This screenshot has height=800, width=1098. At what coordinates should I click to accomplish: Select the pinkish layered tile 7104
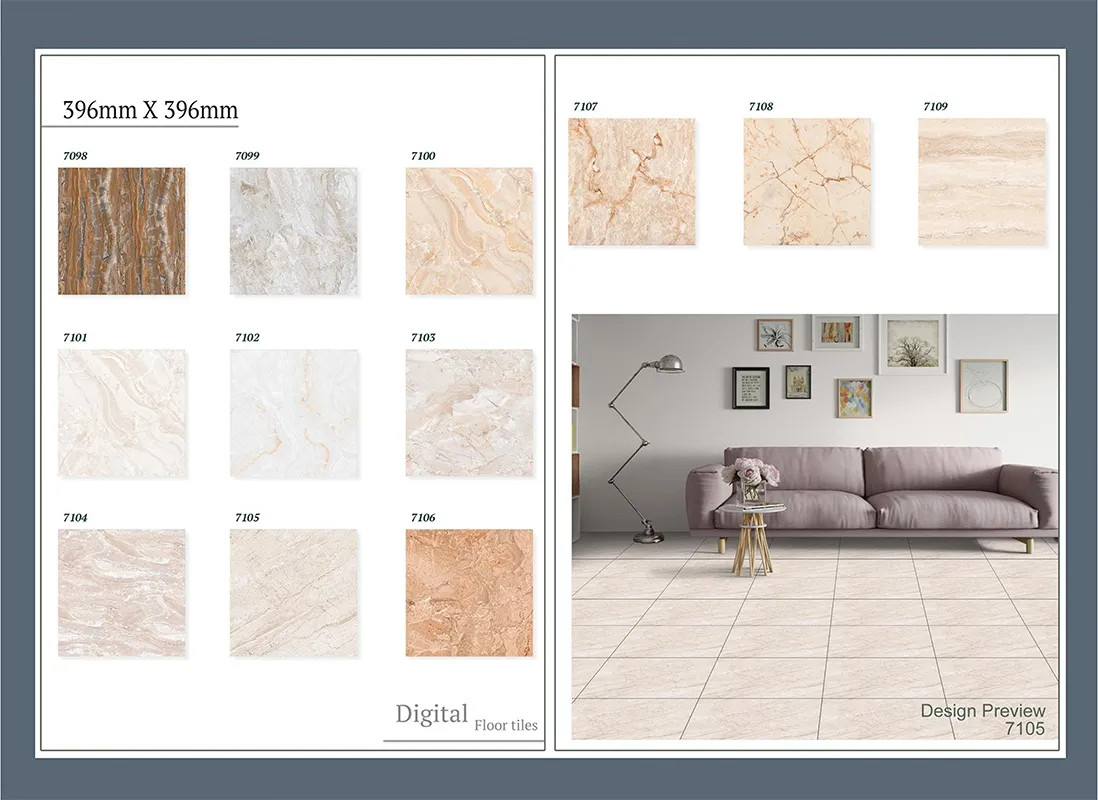point(121,593)
